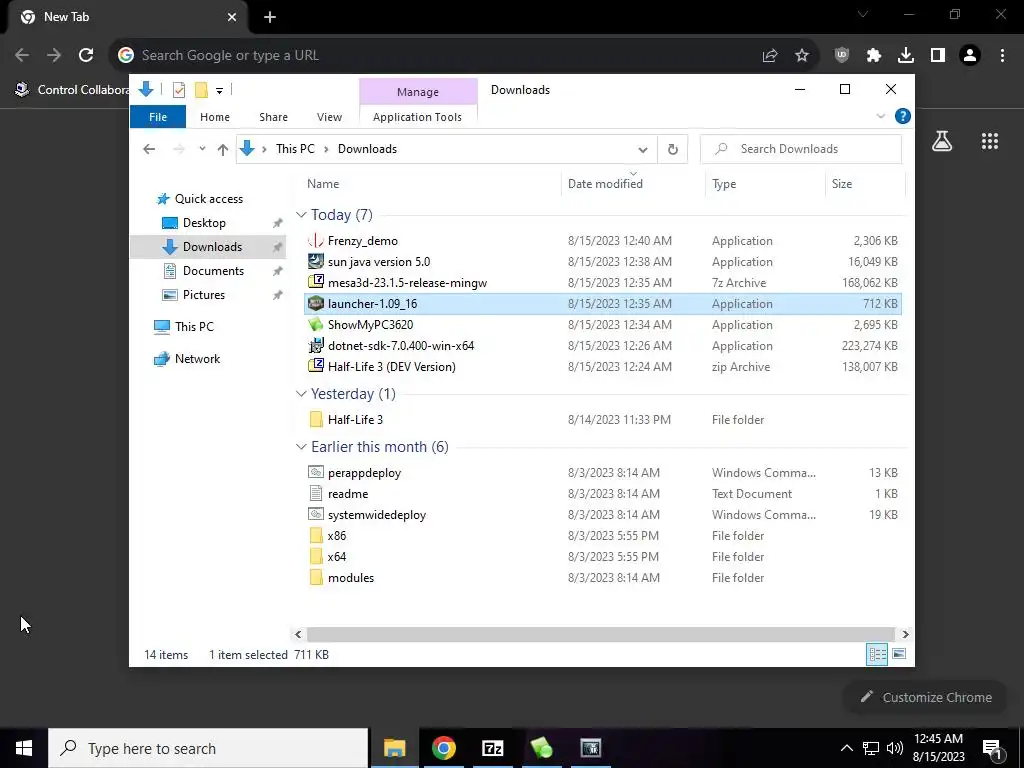Open the View ribbon tab
Screen dimensions: 1024x768
point(329,117)
